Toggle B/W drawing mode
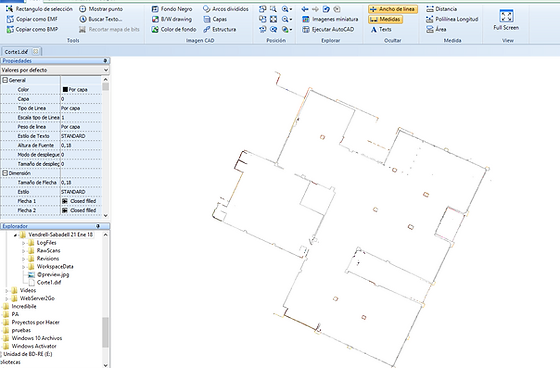Screen dimensions: 560x368 tap(172, 19)
